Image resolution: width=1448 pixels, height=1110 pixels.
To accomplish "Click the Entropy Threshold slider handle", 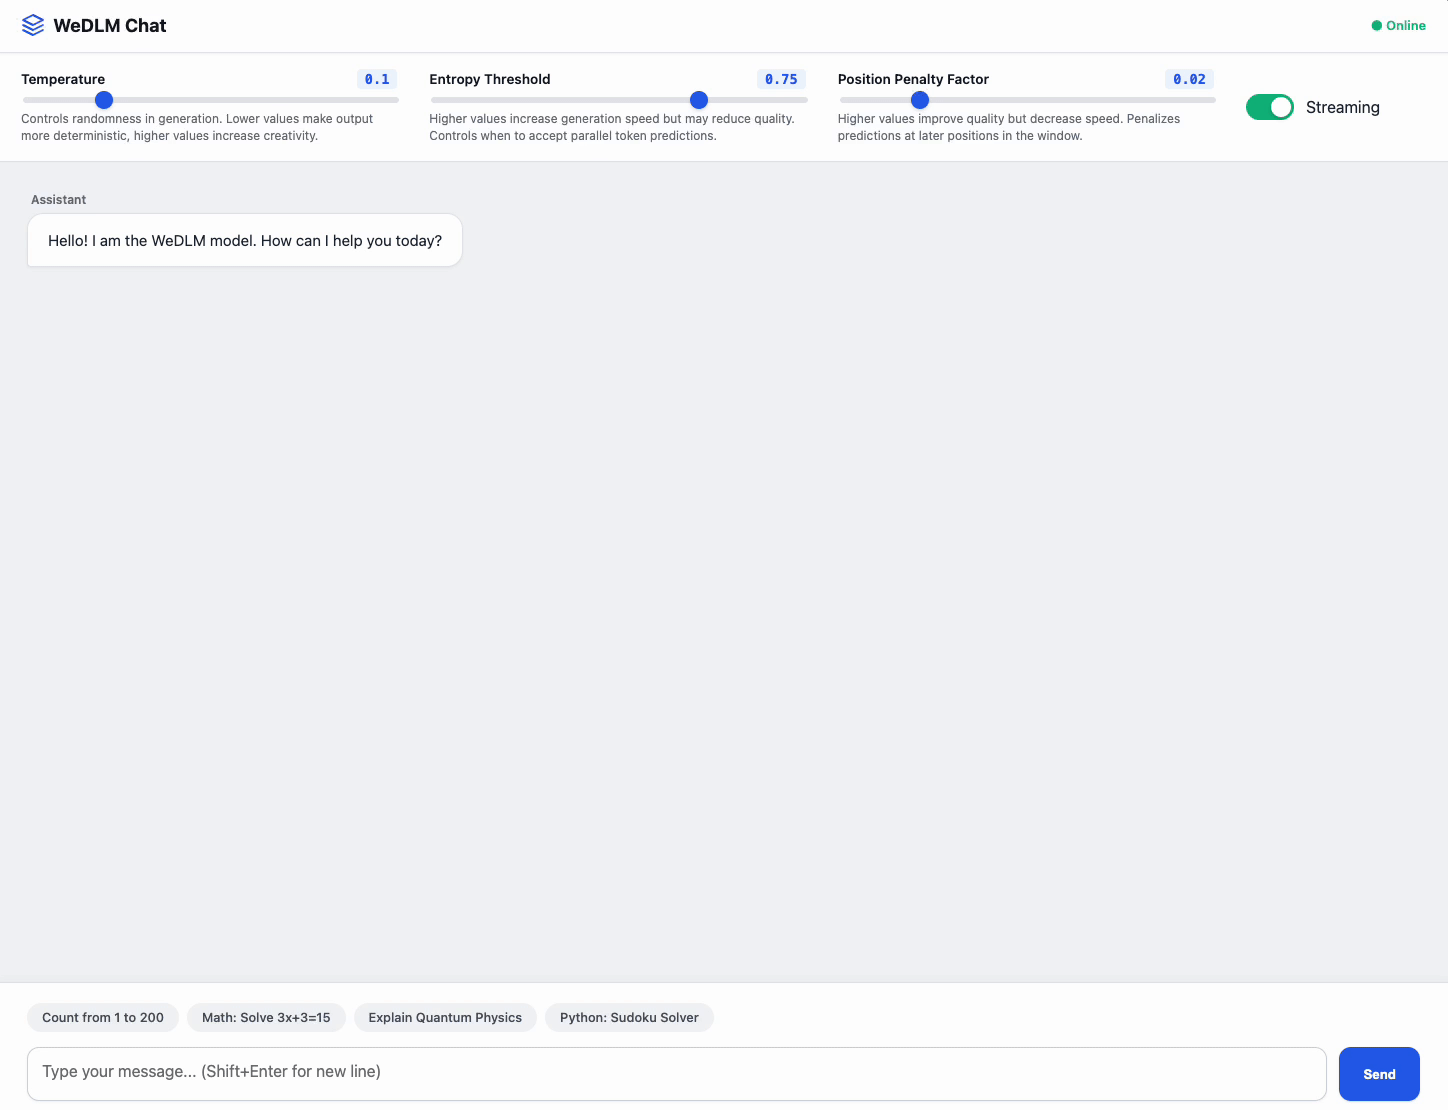I will (x=699, y=100).
